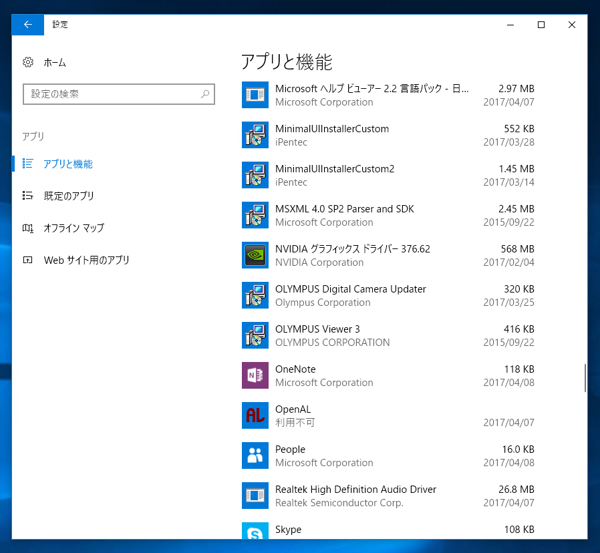The height and width of the screenshot is (553, 600).
Task: Select Realtek High Definition Audio Driver name
Action: [356, 489]
